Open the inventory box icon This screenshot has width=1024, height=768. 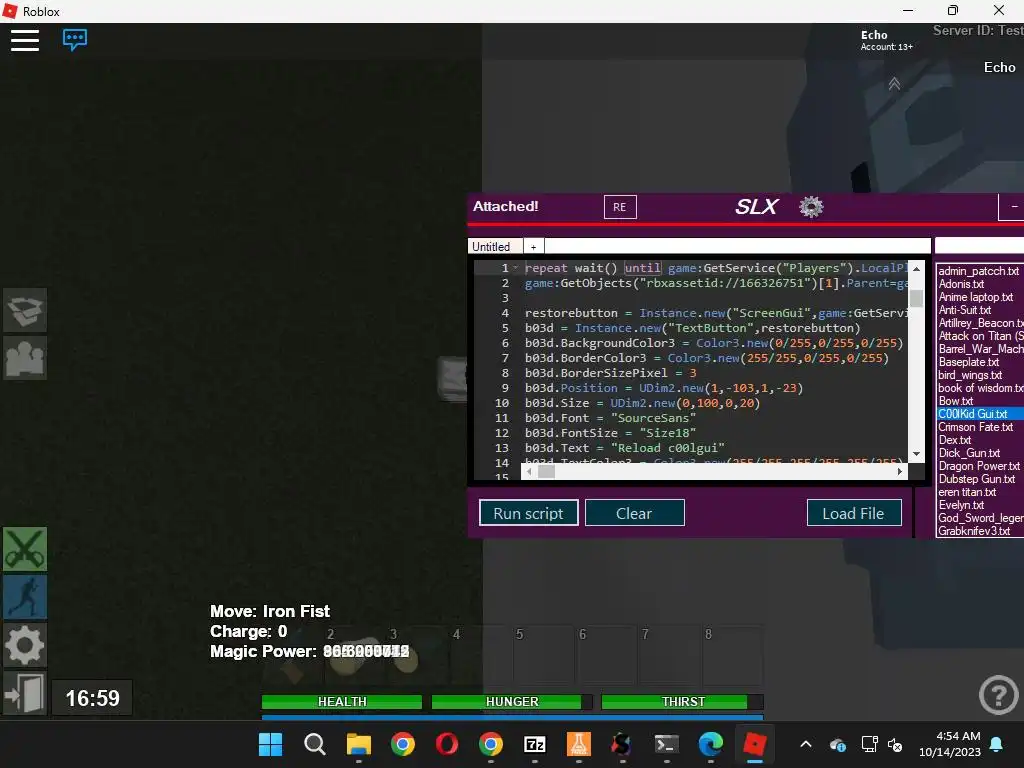pyautogui.click(x=25, y=310)
